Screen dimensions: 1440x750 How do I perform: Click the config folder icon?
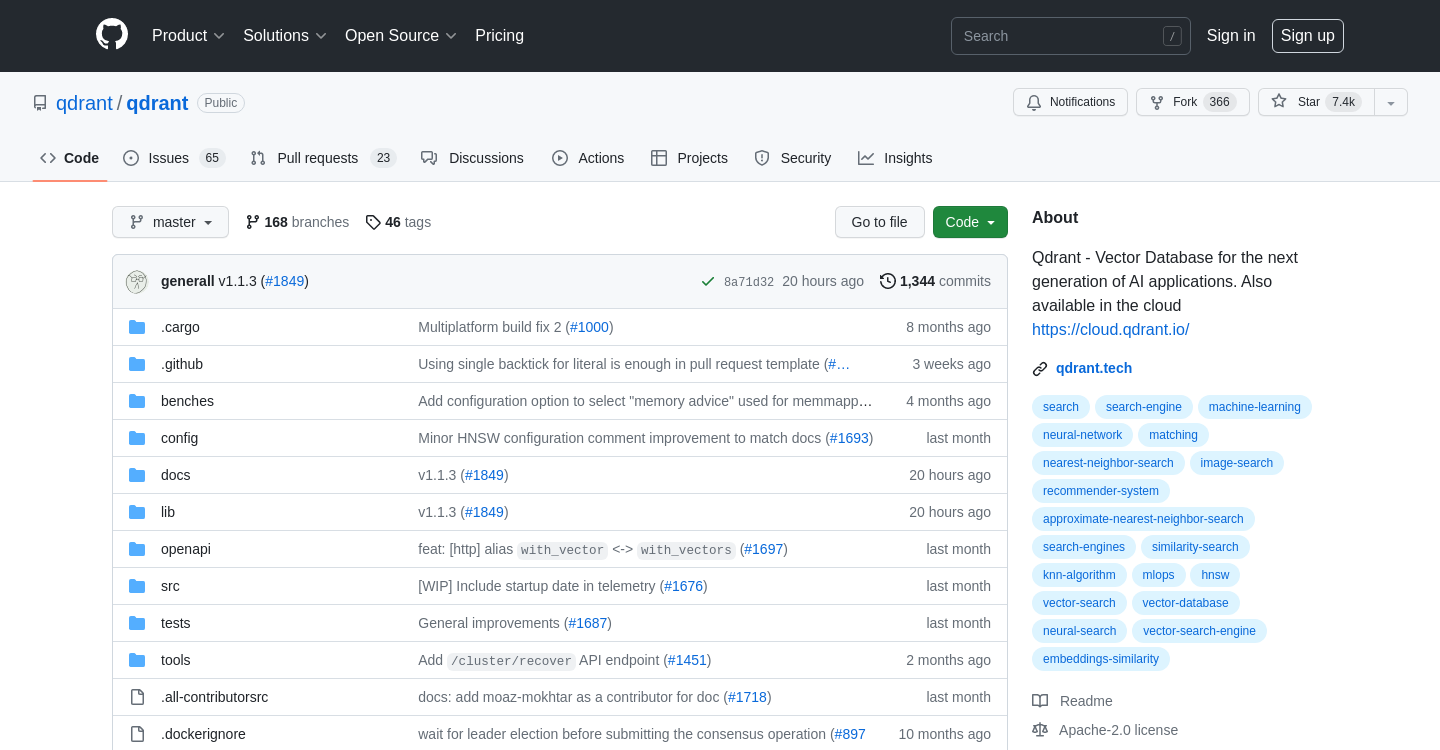tap(137, 438)
